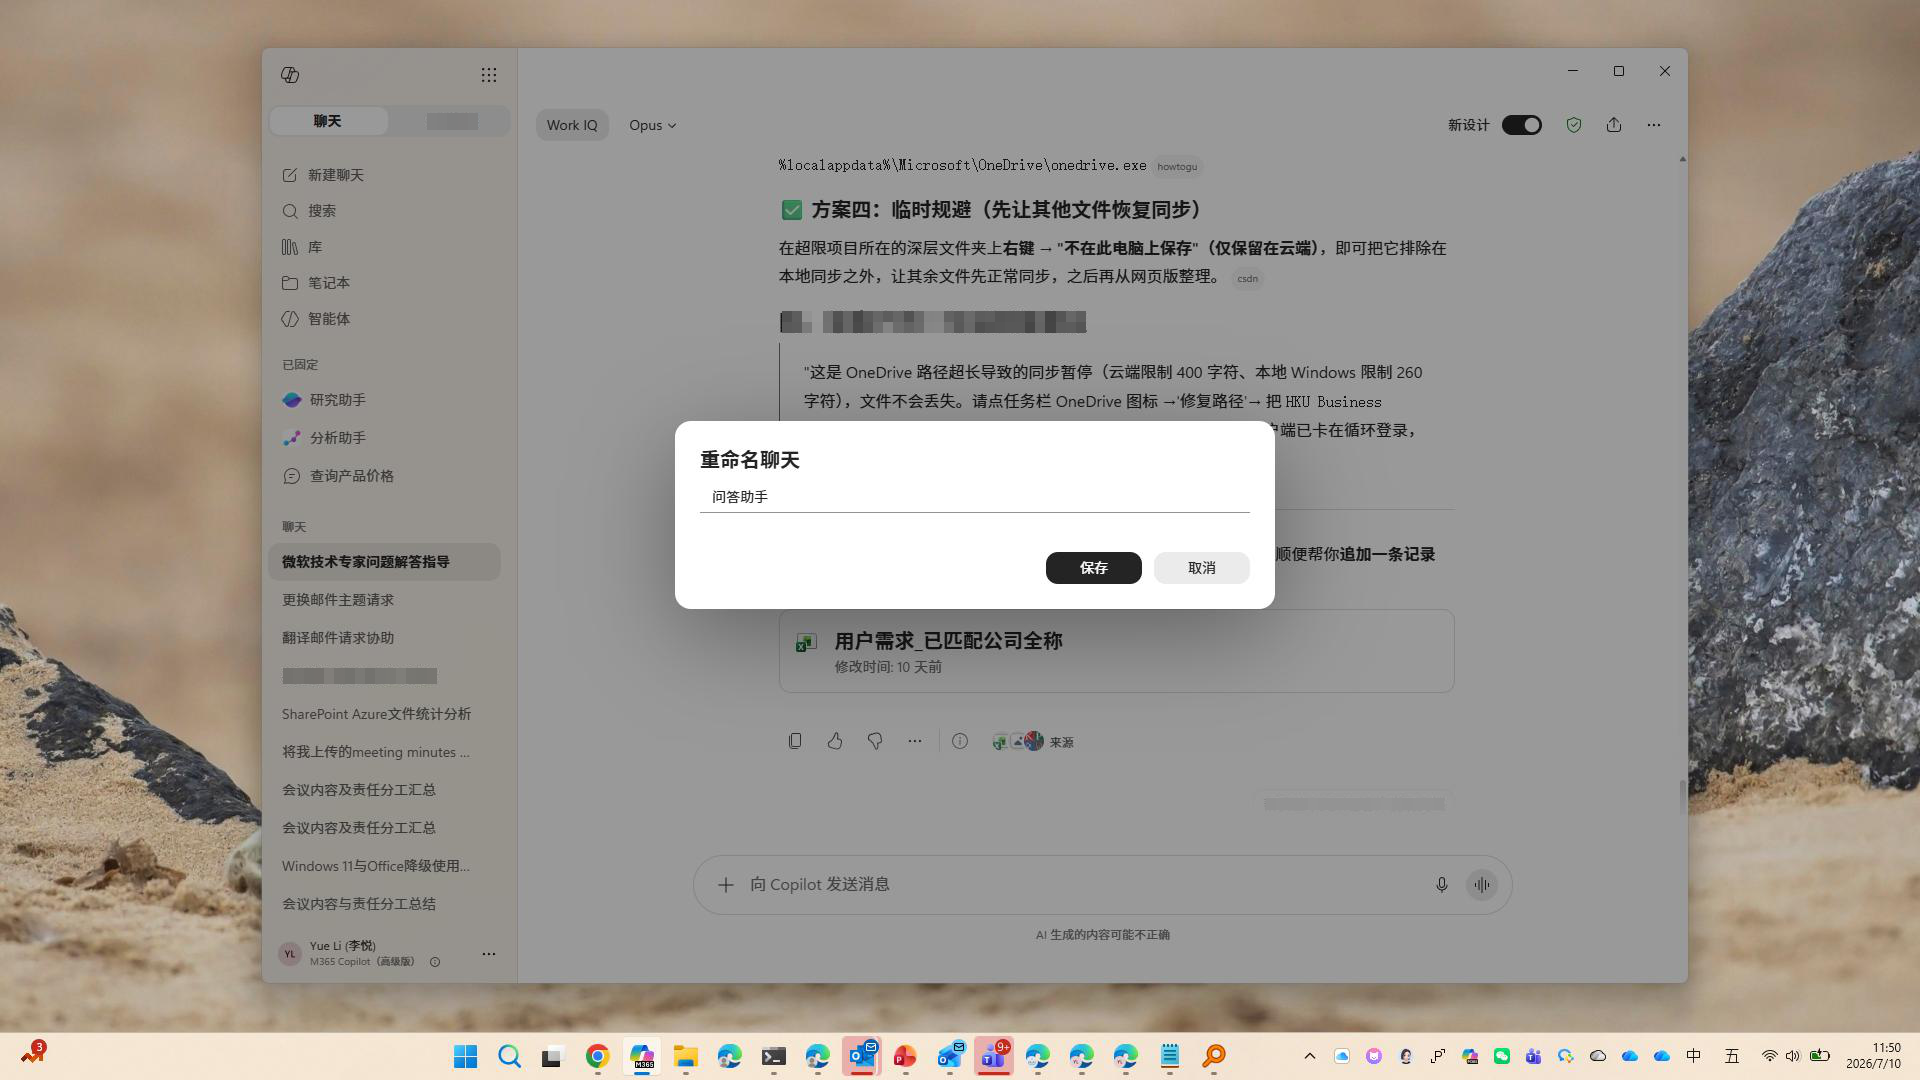Click the microphone dictation icon
The width and height of the screenshot is (1920, 1080).
tap(1441, 885)
